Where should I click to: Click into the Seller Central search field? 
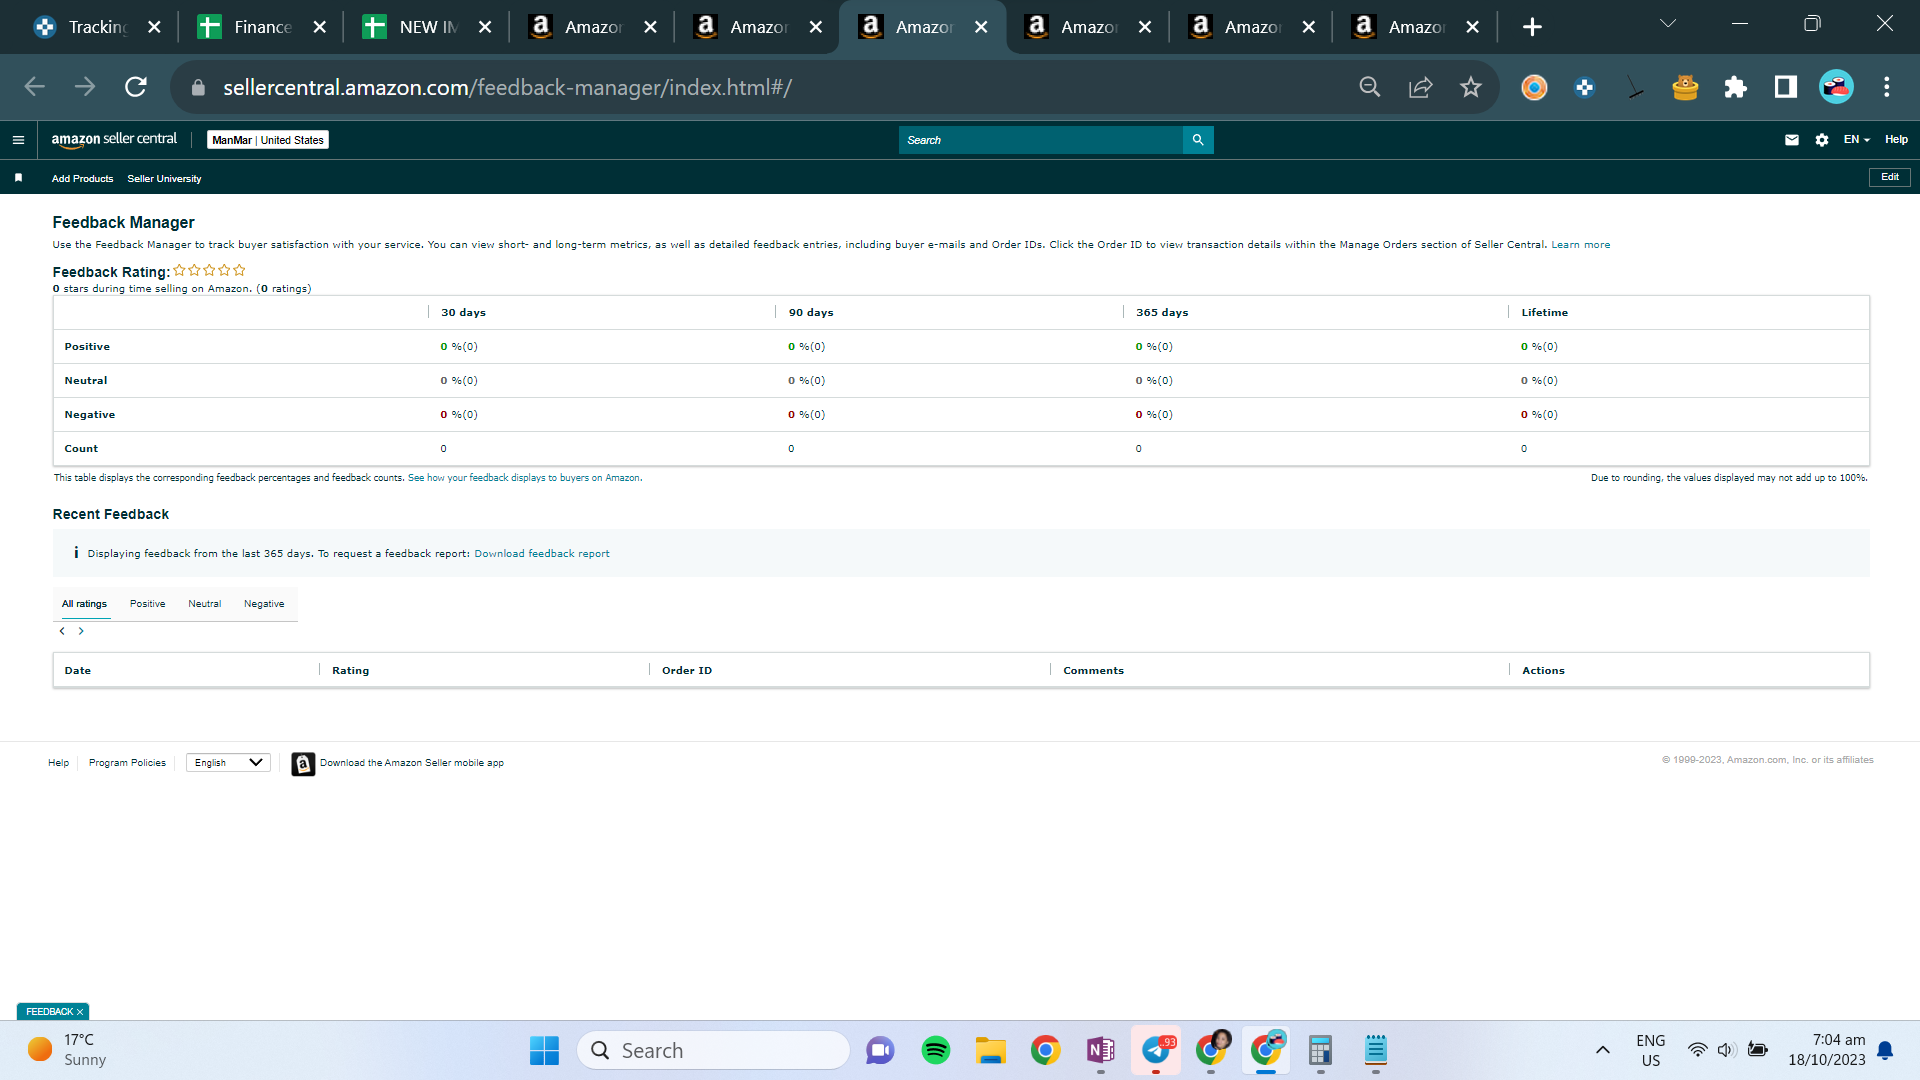coord(1041,140)
